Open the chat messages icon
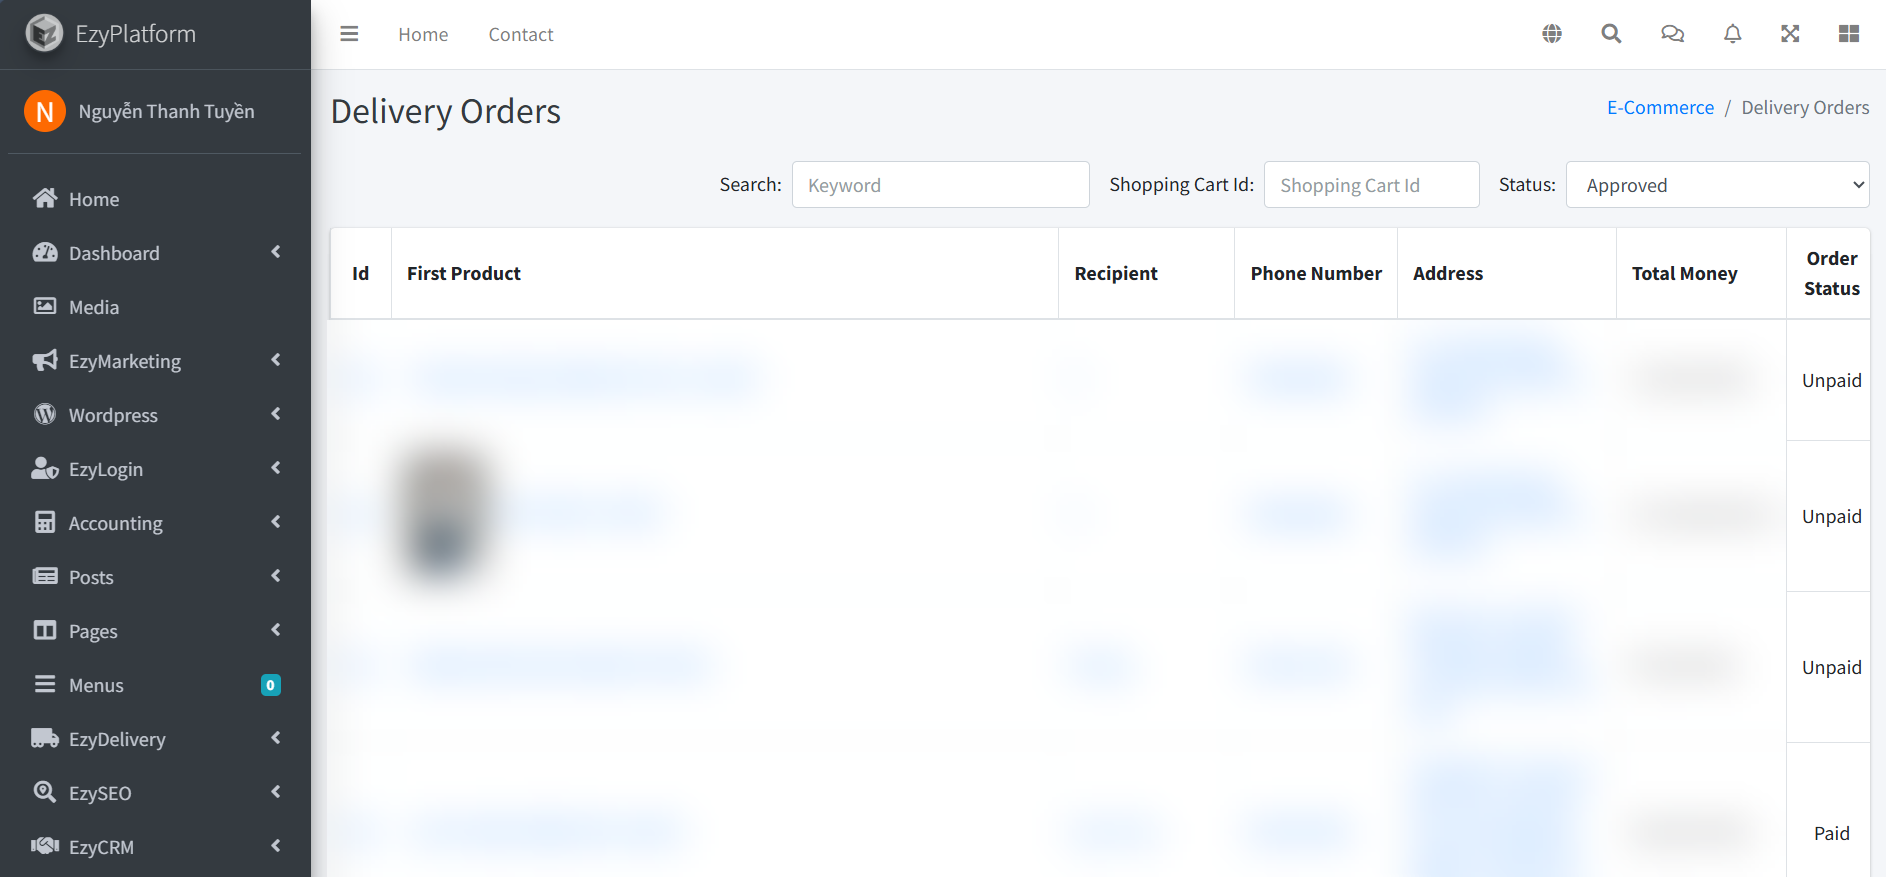 (1672, 34)
